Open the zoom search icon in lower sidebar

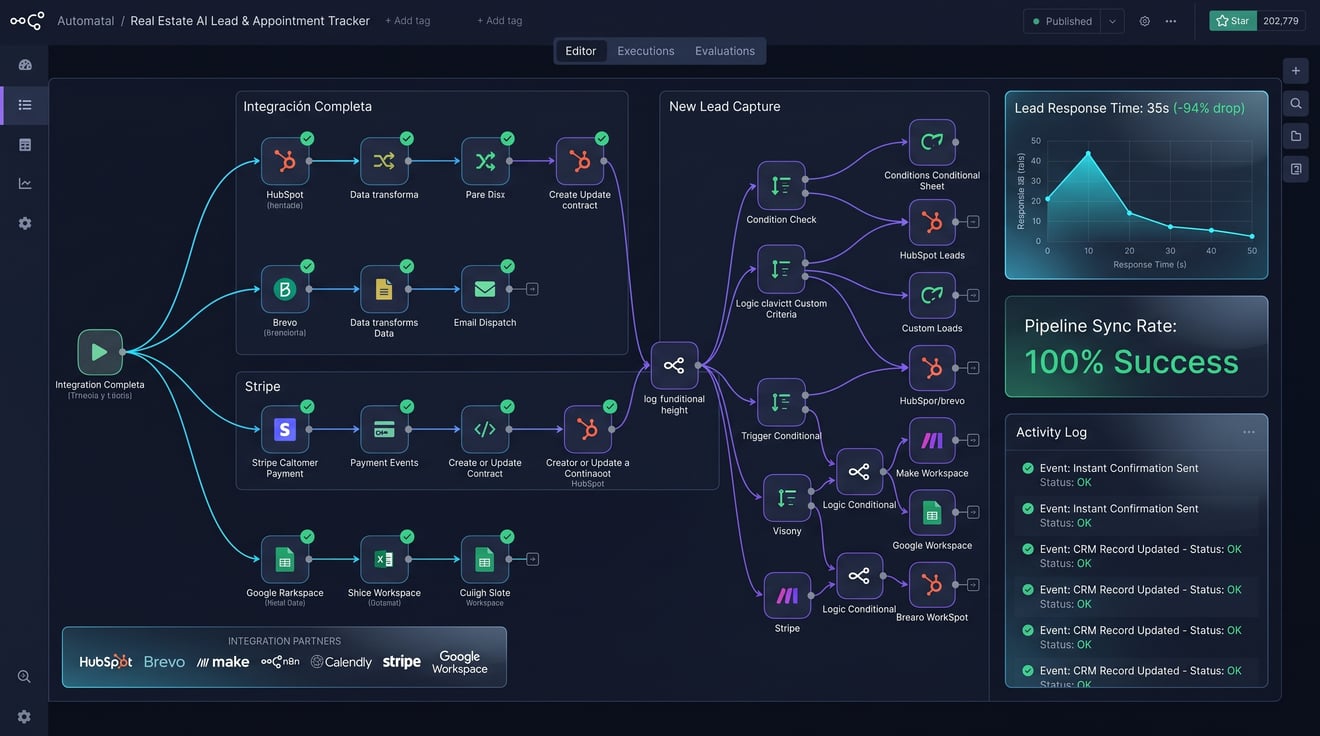(24, 677)
